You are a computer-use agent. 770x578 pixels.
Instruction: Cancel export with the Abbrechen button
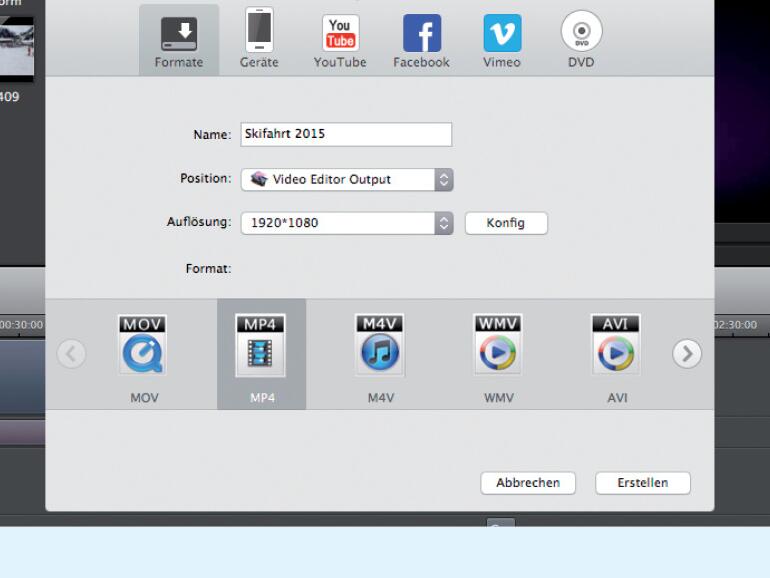(x=528, y=483)
